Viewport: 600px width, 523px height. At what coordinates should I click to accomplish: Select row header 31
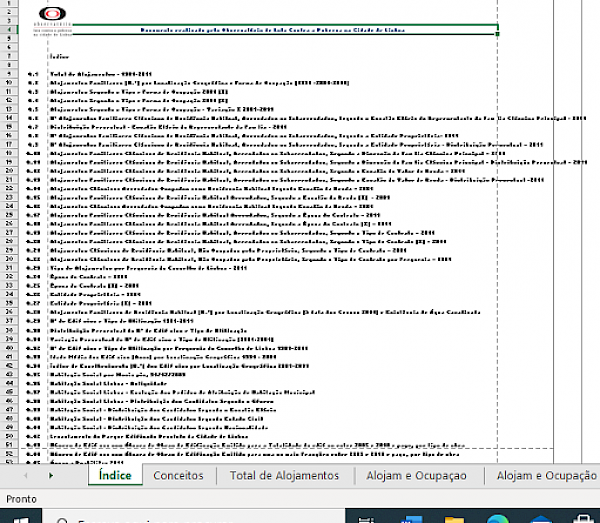pyautogui.click(x=9, y=267)
